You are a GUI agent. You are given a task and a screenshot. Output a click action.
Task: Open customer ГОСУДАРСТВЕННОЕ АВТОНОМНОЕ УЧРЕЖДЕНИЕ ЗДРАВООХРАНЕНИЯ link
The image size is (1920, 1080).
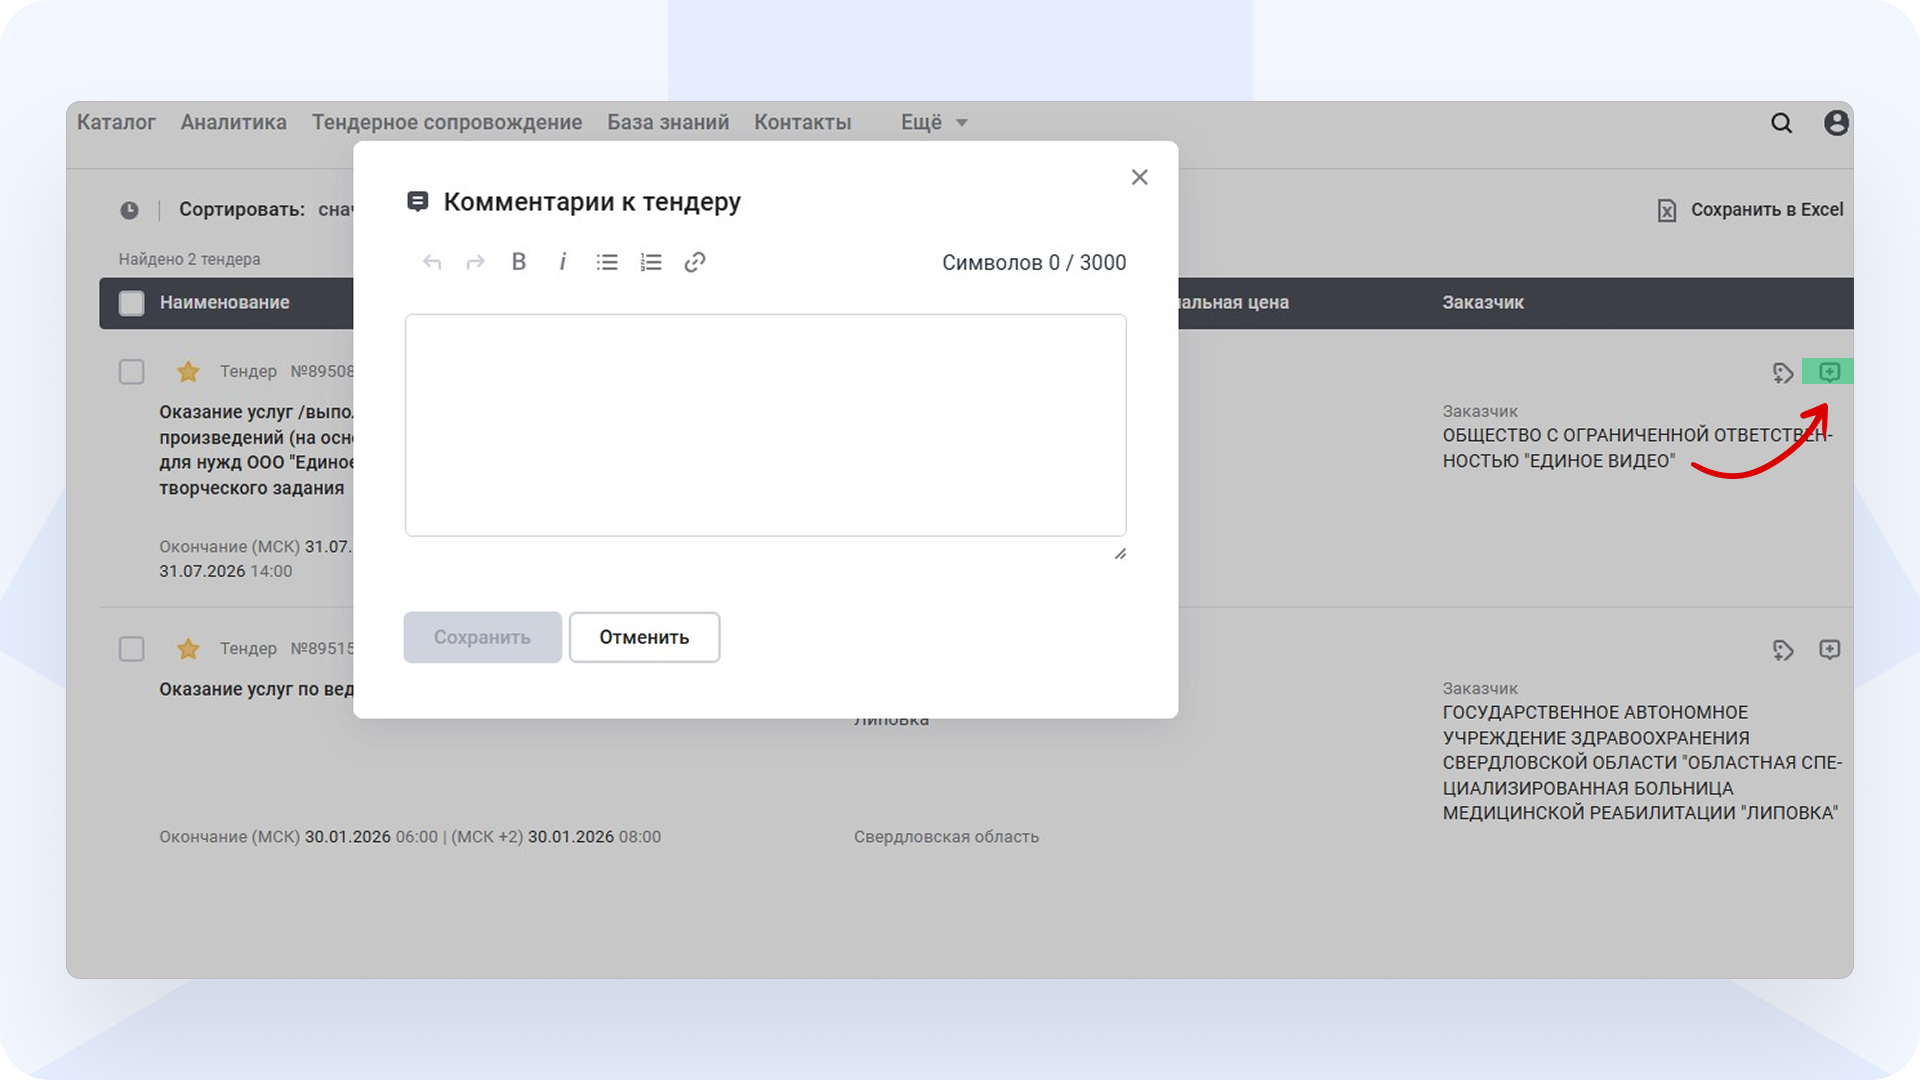pyautogui.click(x=1642, y=763)
